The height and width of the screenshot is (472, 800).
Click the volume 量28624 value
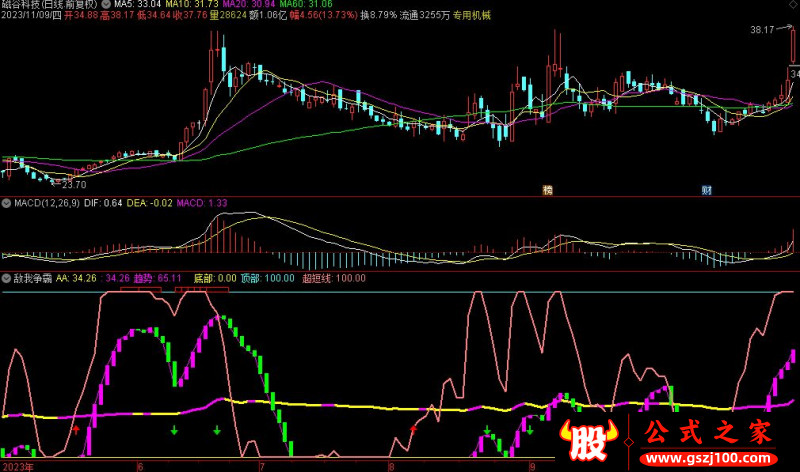coord(228,15)
